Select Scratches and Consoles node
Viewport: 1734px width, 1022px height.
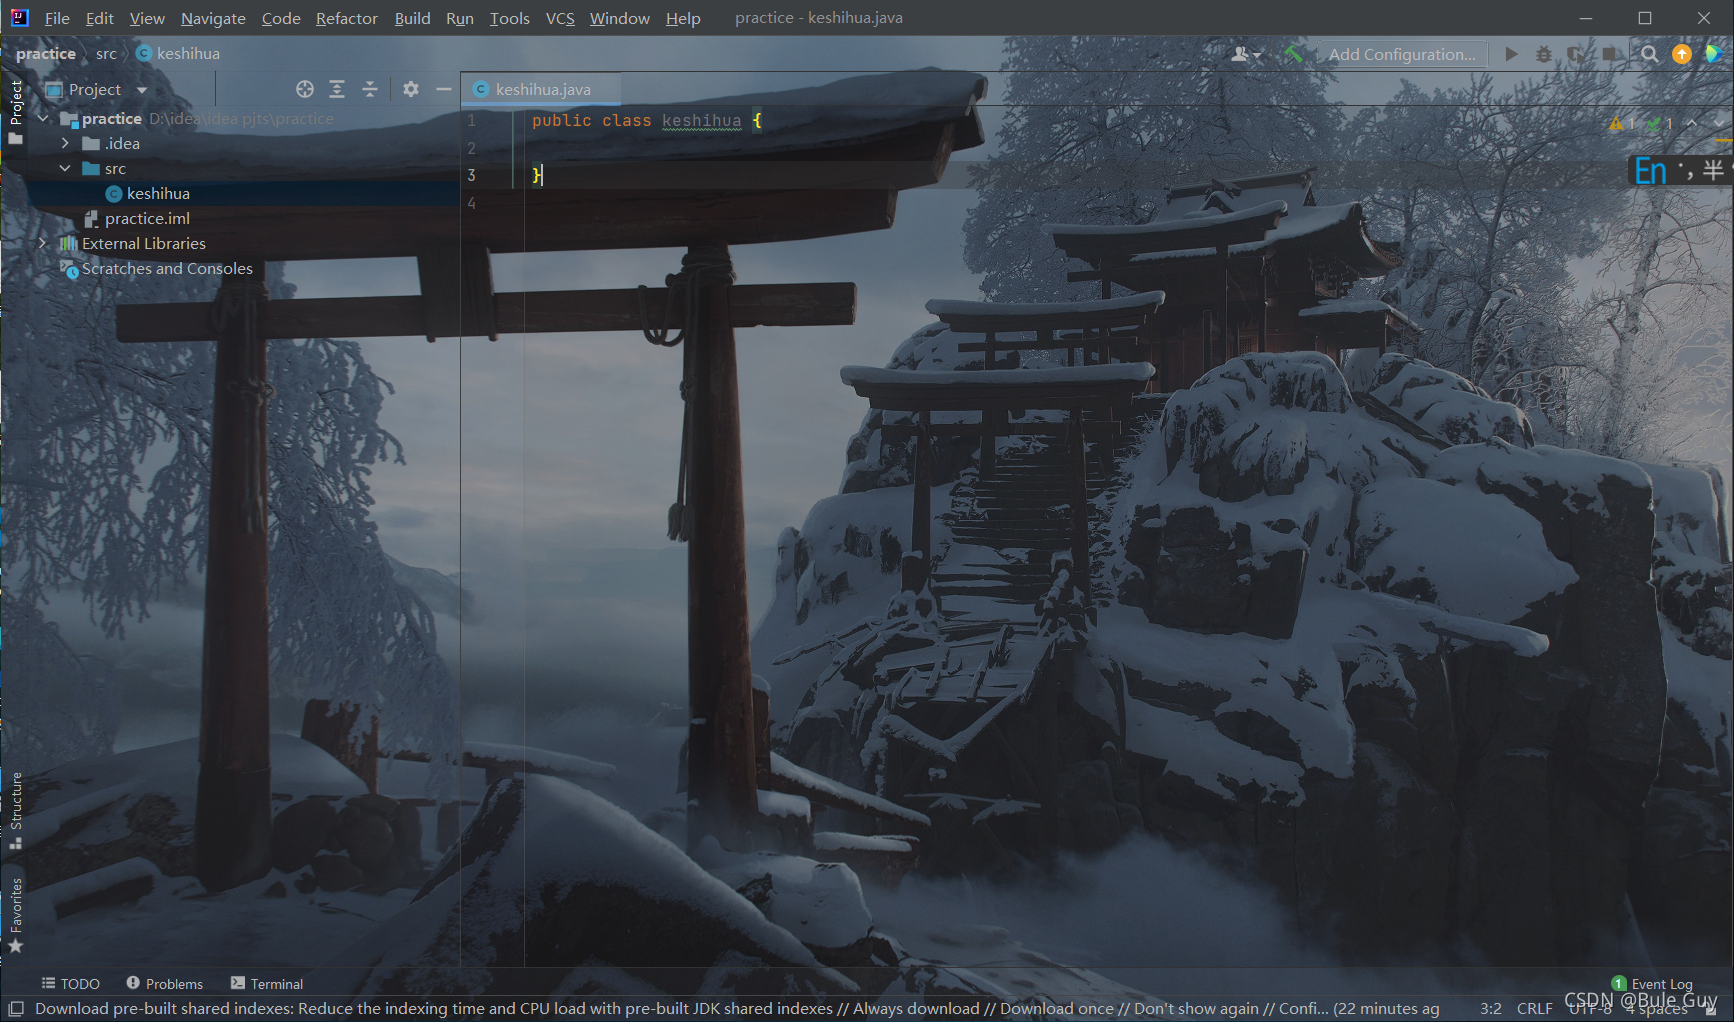point(167,268)
